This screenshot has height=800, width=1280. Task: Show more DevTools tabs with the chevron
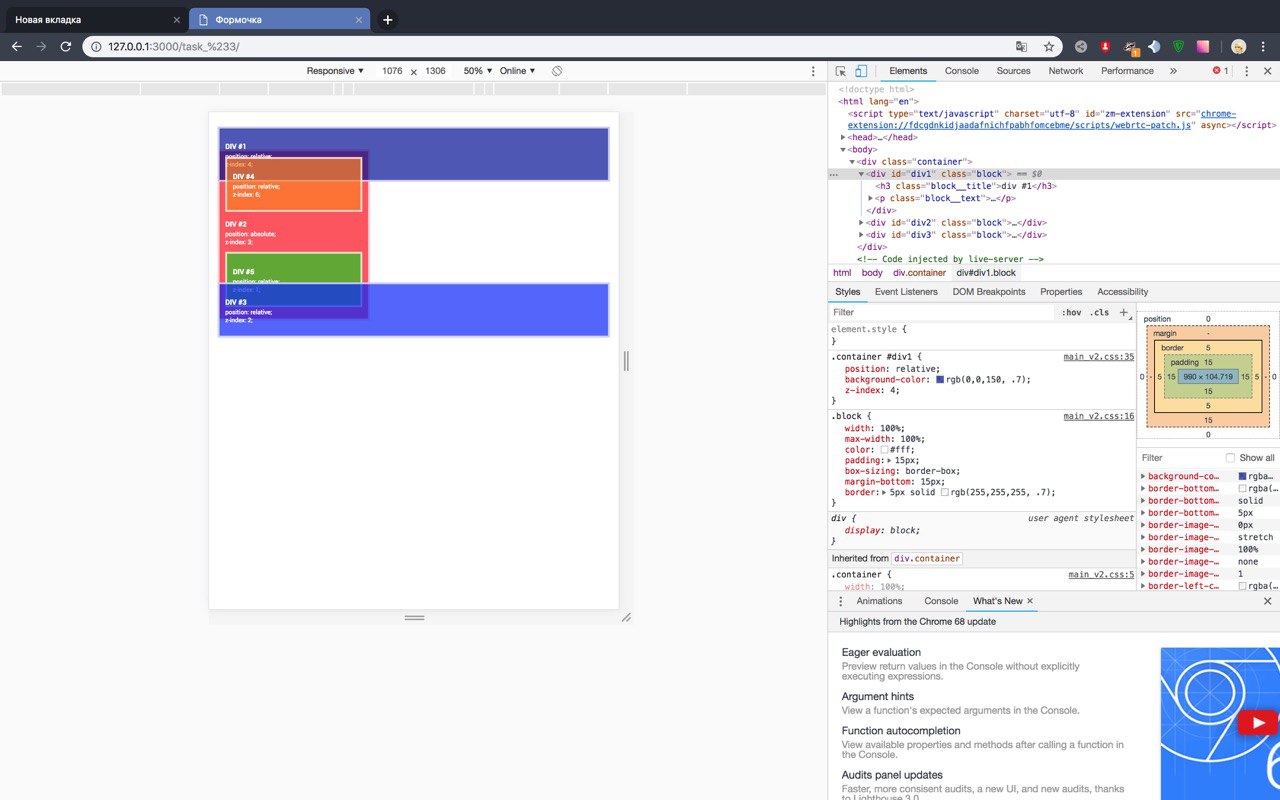[1173, 71]
